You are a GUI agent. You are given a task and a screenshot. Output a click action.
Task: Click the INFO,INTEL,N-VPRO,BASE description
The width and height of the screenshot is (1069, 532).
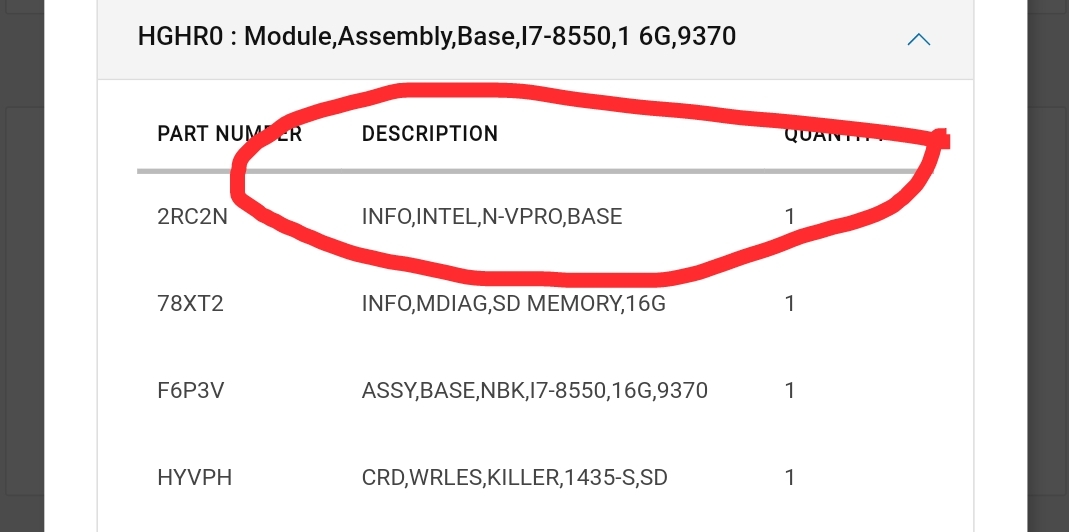point(492,216)
